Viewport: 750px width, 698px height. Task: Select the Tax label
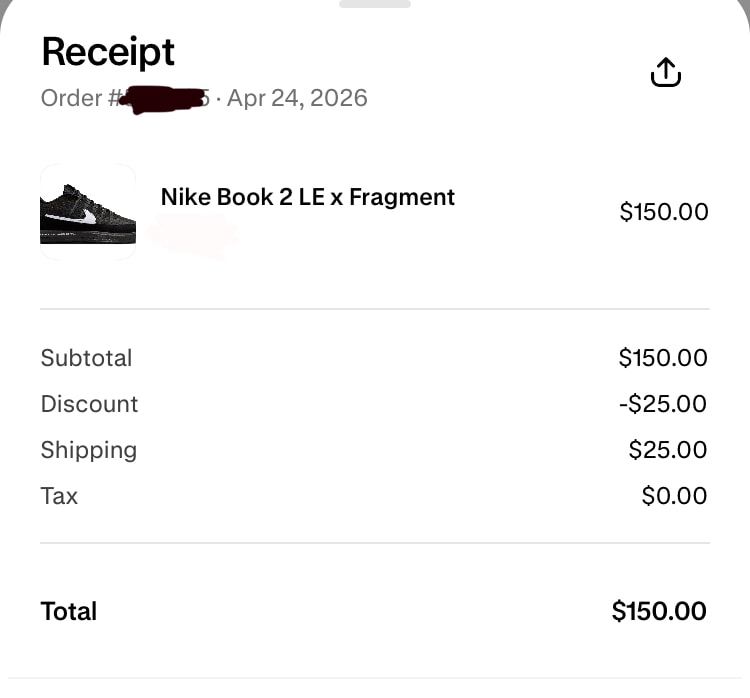click(59, 496)
